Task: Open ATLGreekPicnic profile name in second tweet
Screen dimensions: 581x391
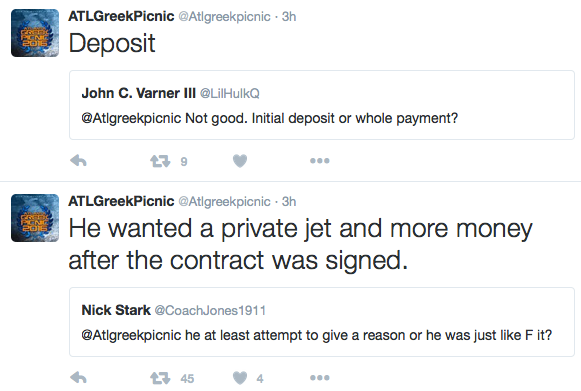Action: (121, 201)
